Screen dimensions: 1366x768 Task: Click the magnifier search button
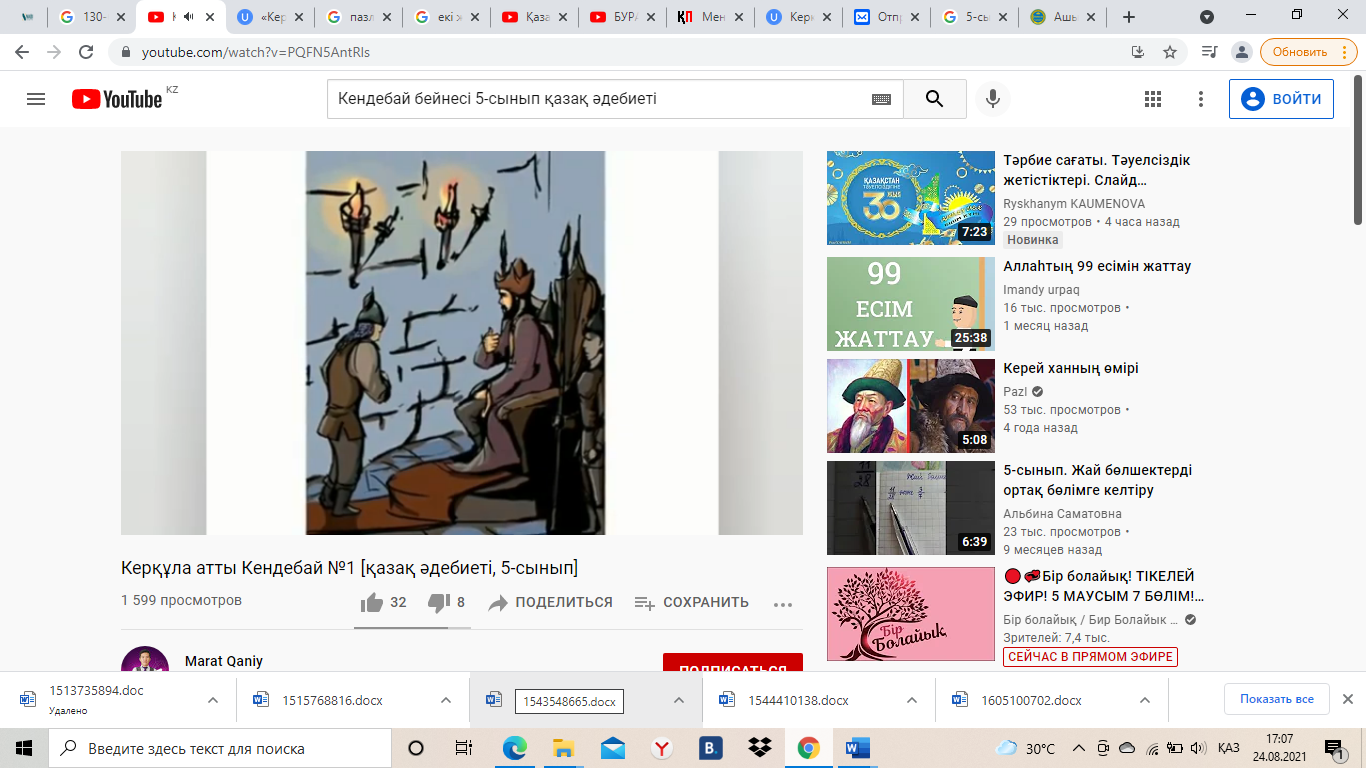(x=935, y=99)
